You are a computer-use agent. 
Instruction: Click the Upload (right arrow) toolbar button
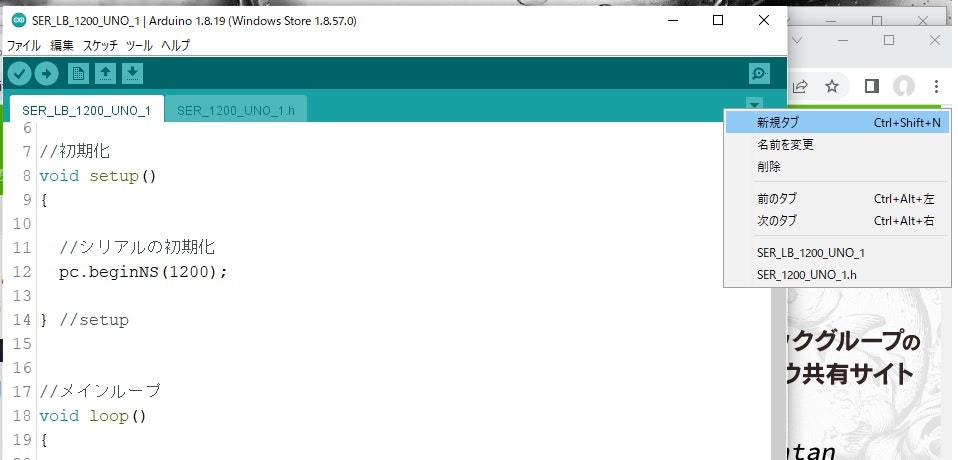(46, 74)
